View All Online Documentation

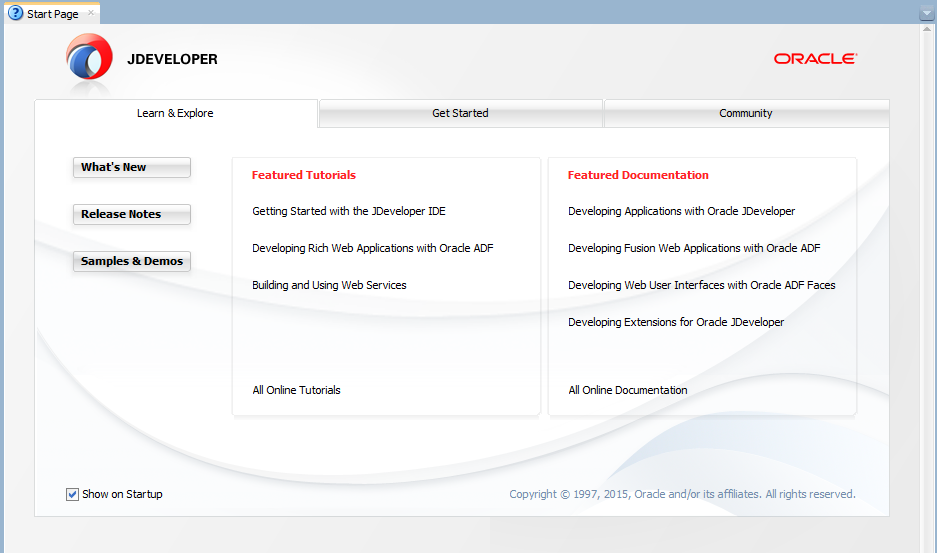(627, 390)
